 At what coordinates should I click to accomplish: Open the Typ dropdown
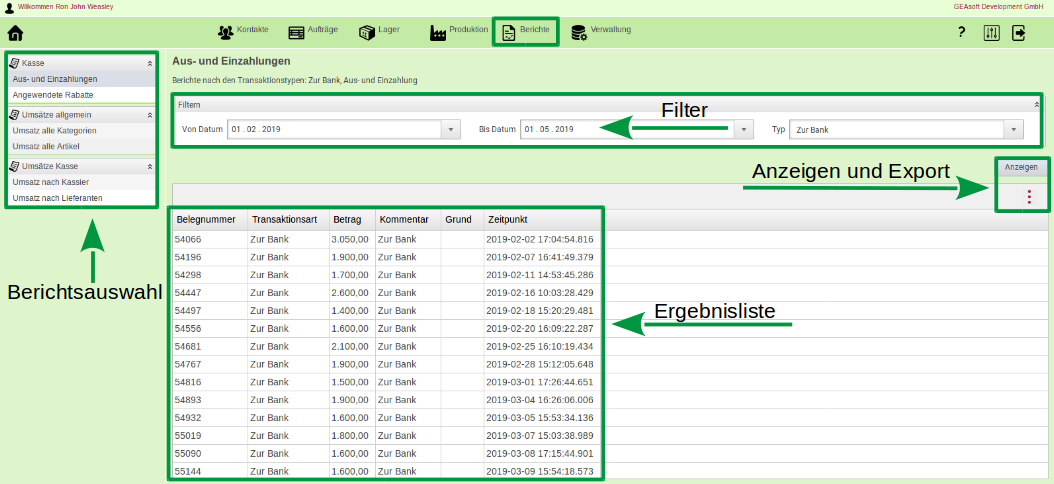tap(1015, 130)
